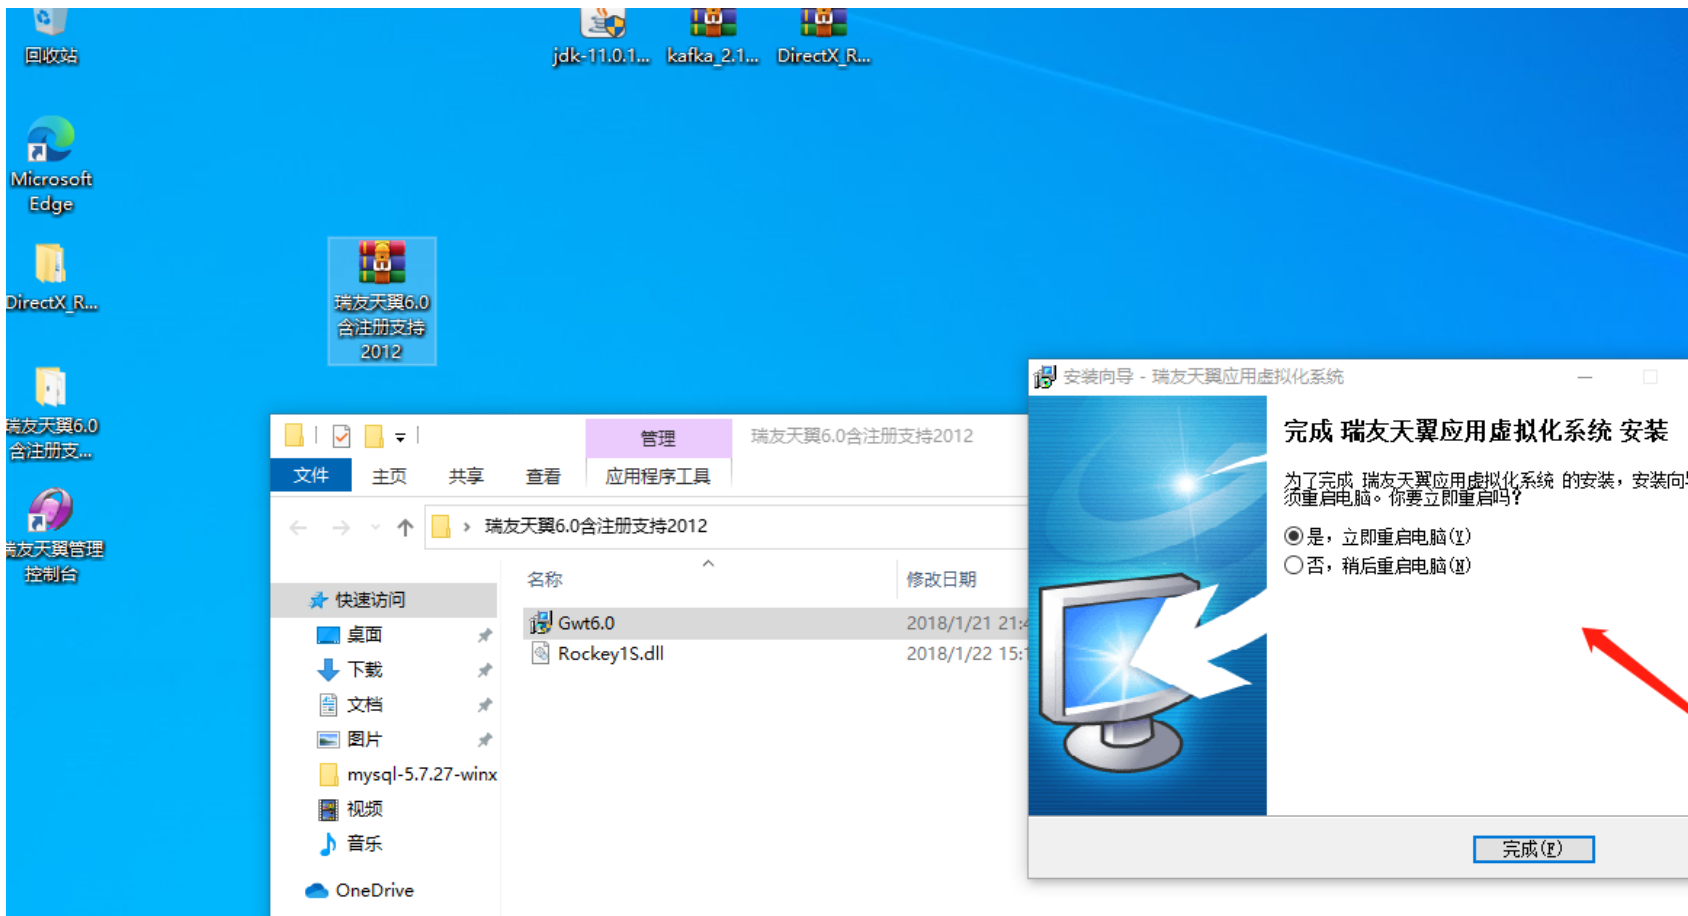Select the kafka_2.1 archive desktop icon
This screenshot has width=1688, height=916.
click(x=713, y=36)
